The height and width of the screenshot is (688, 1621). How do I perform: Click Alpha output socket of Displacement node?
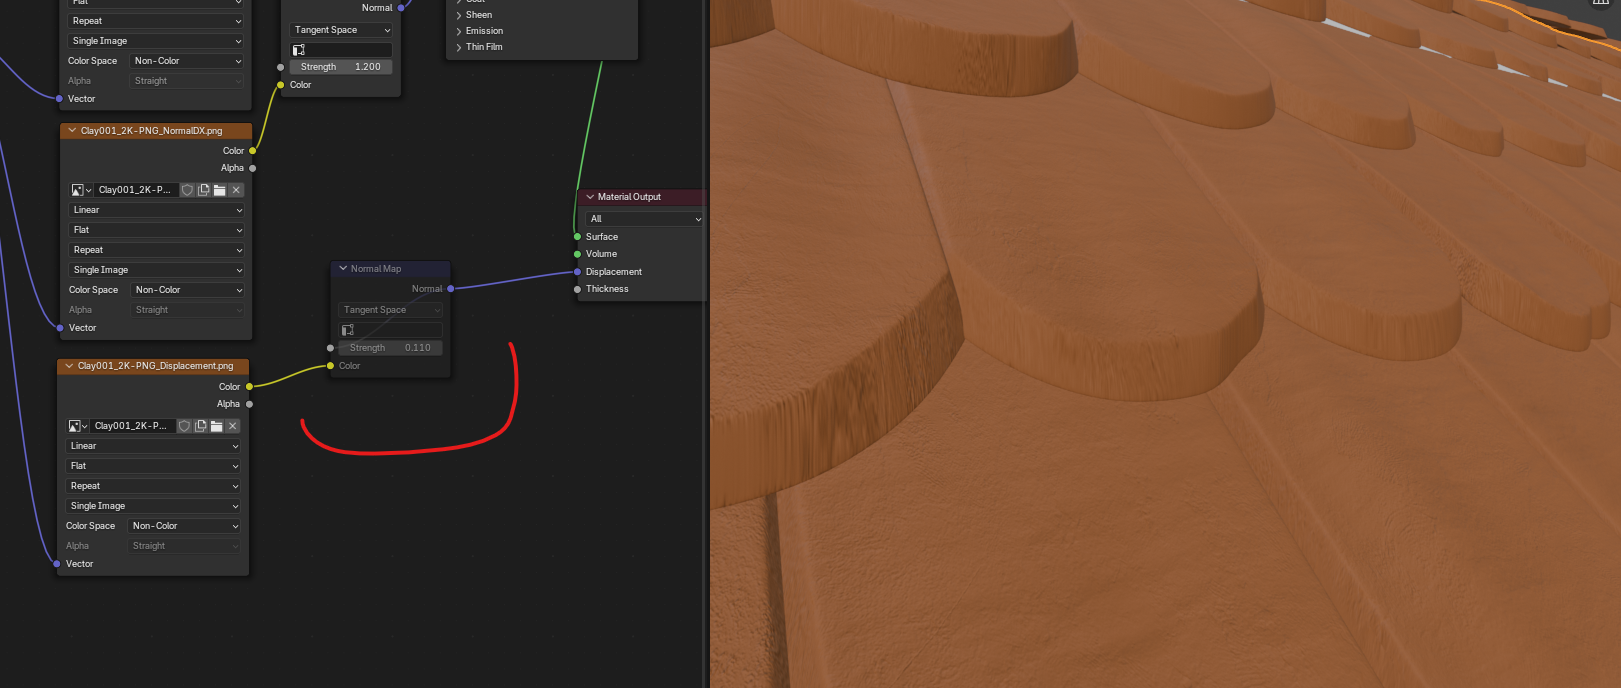click(249, 404)
